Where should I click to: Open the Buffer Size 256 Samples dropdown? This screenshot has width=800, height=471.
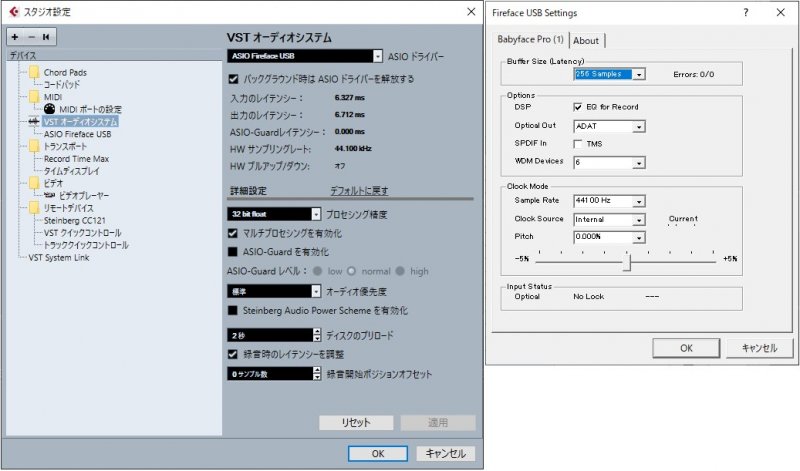[638, 73]
